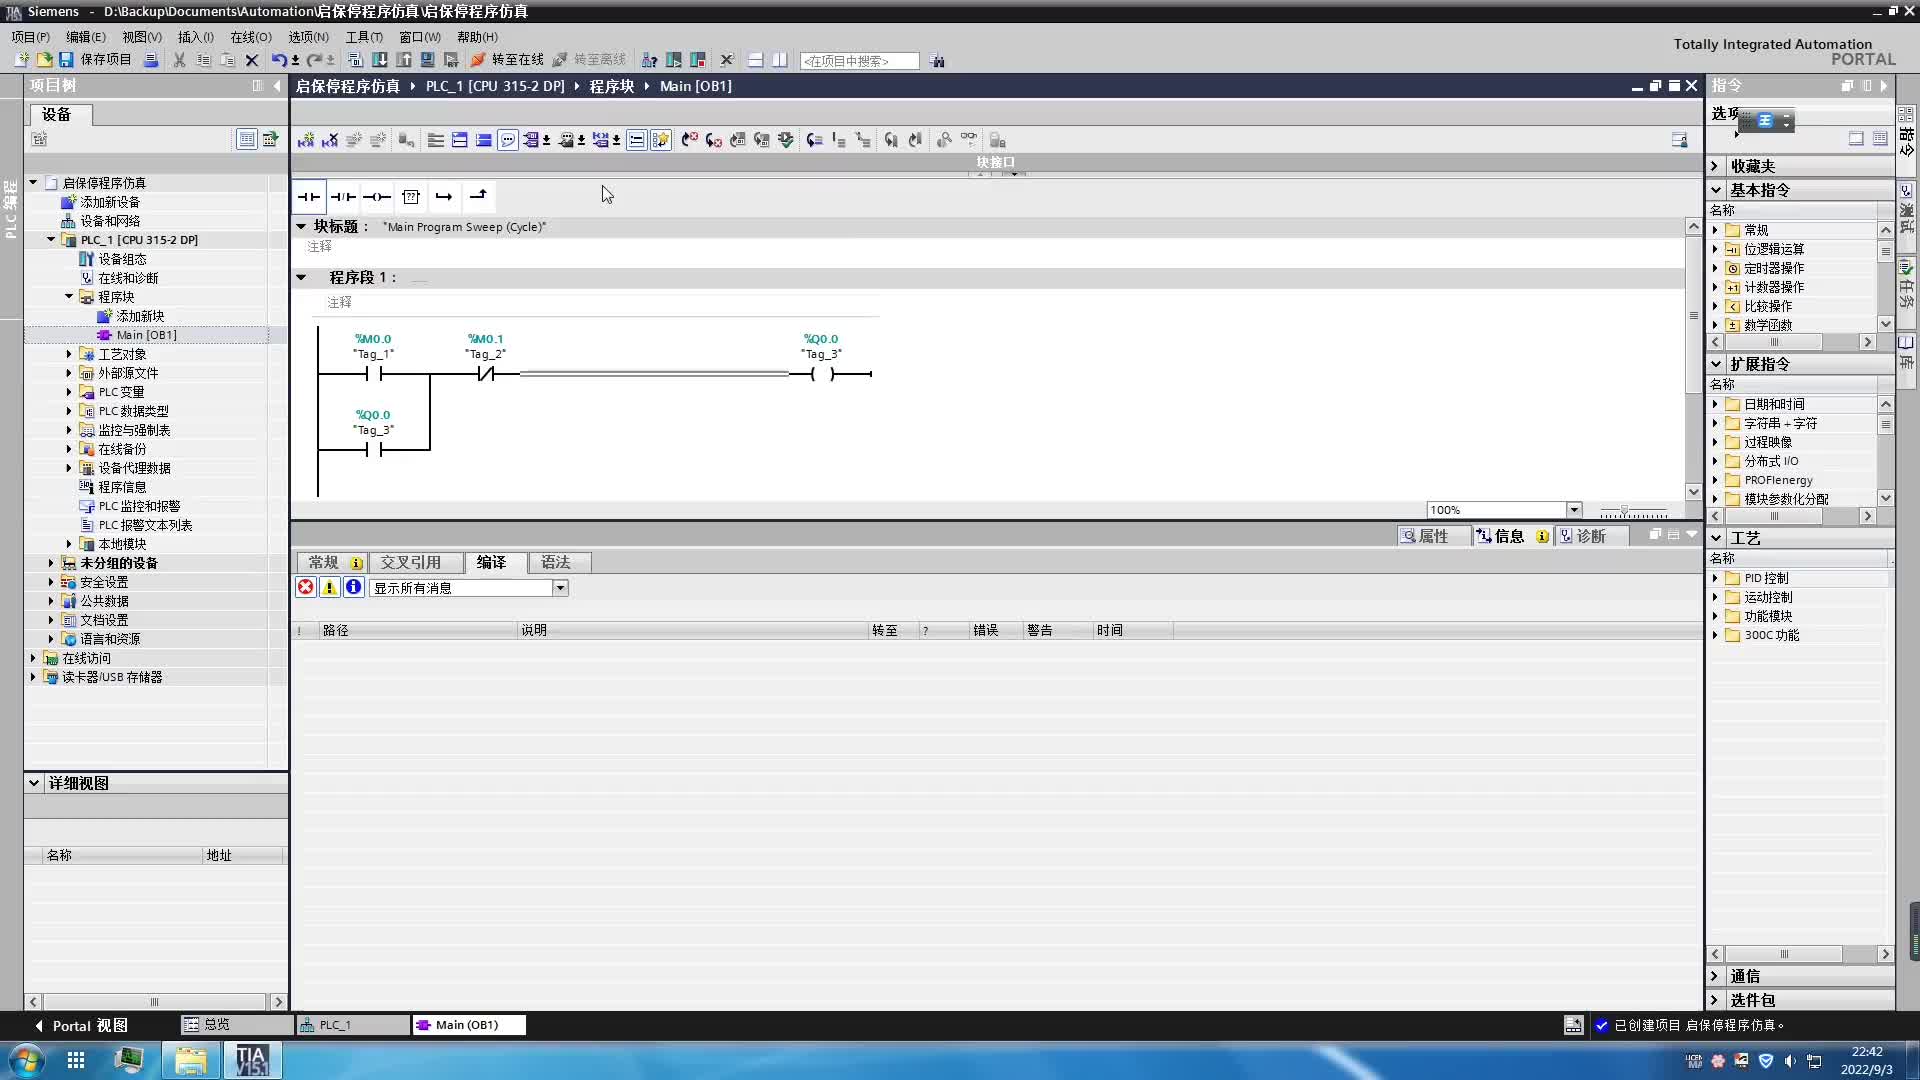The height and width of the screenshot is (1080, 1920).
Task: Click the open branch icon
Action: tap(444, 196)
